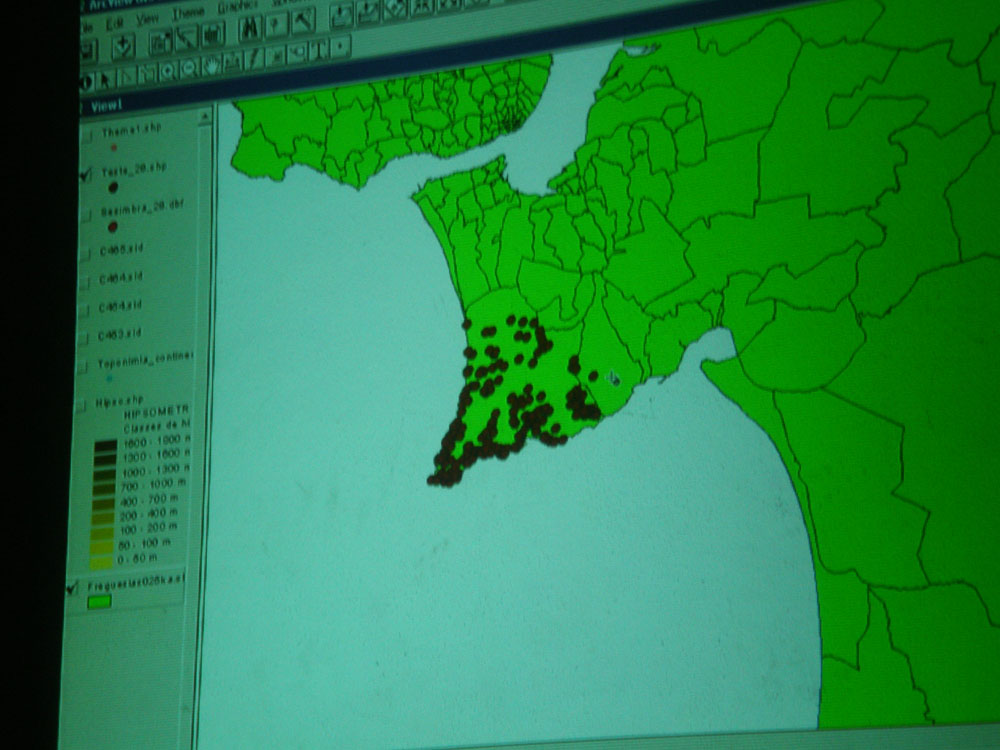The width and height of the screenshot is (1000, 750).
Task: Select the Sesimbra_28.dbf theme name
Action: (x=142, y=209)
